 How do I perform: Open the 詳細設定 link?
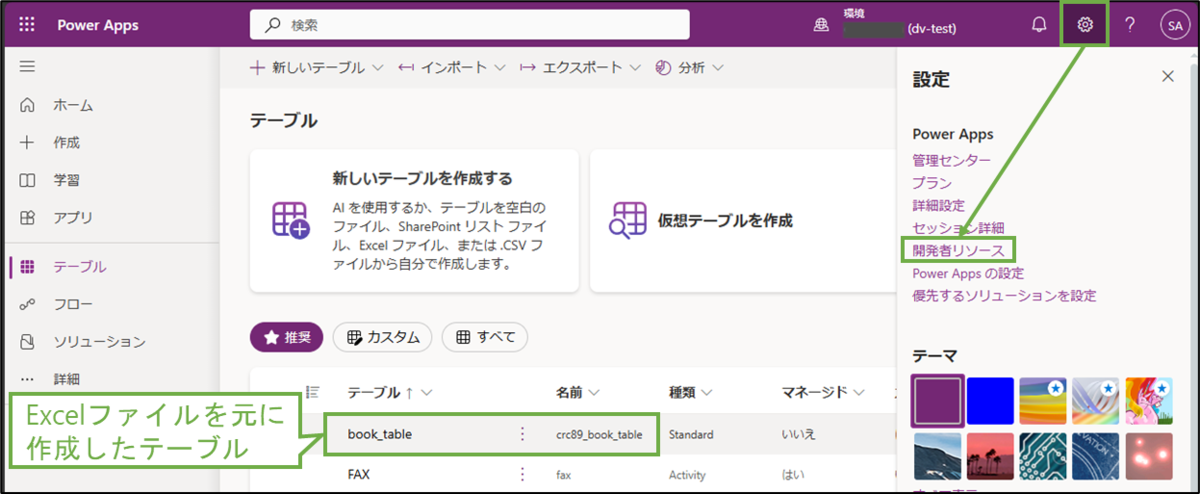(x=939, y=206)
